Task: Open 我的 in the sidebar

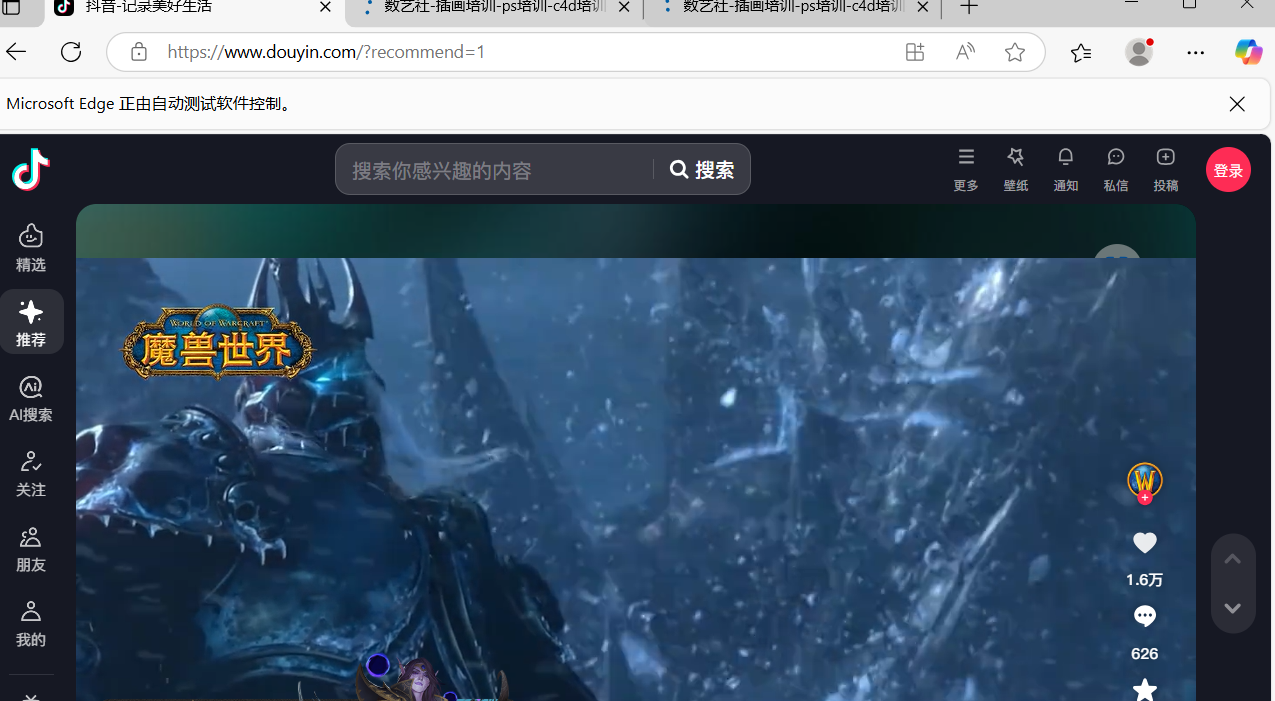Action: pyautogui.click(x=31, y=622)
